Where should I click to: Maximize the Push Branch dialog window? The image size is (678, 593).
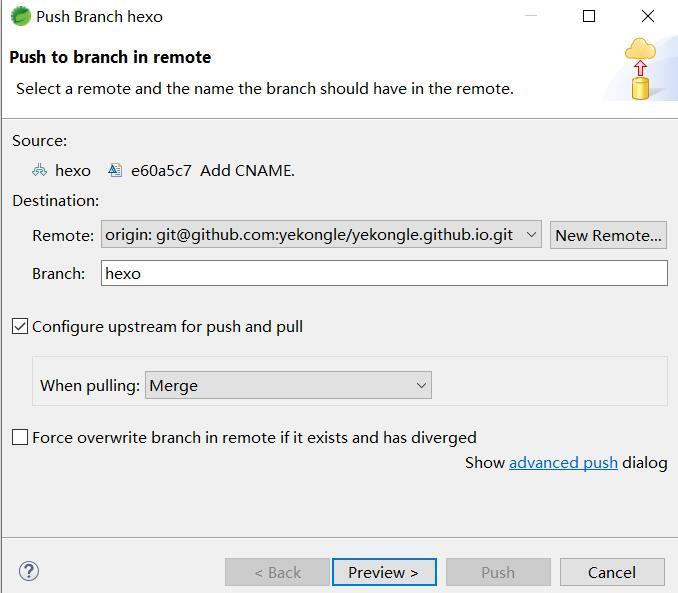(589, 16)
